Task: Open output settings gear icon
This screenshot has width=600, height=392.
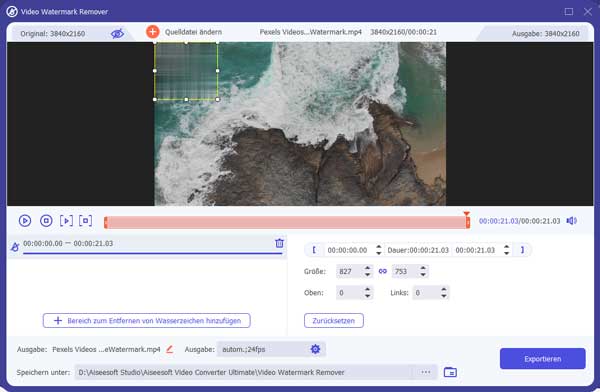Action: 315,349
